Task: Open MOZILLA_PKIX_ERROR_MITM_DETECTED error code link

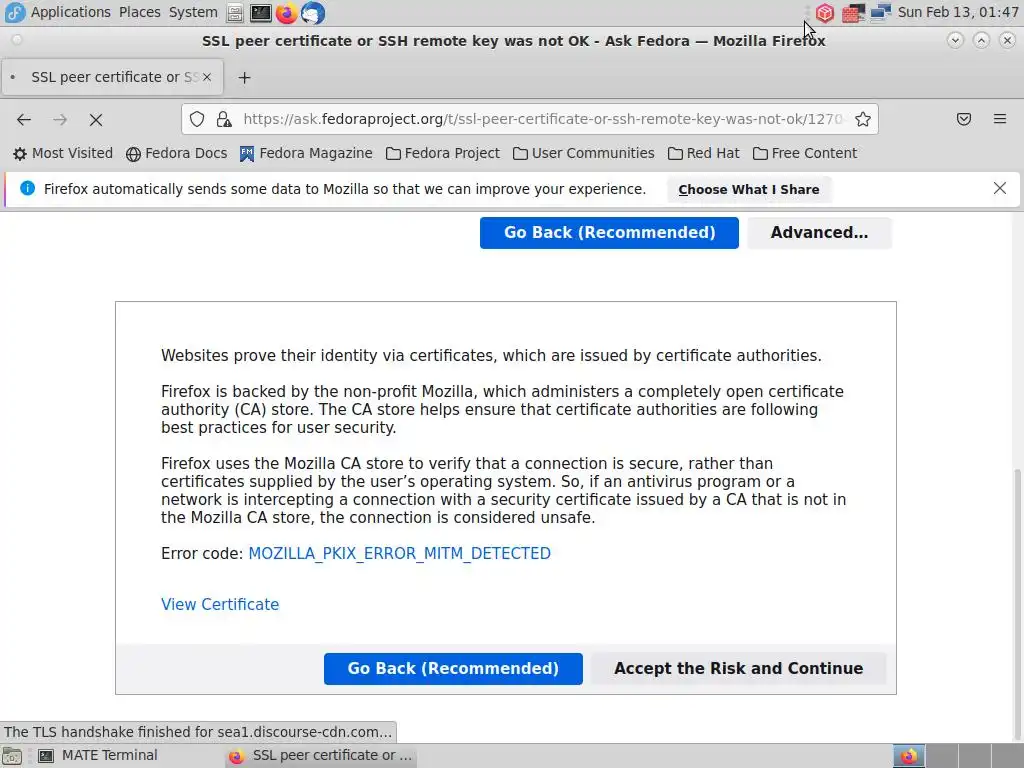Action: (x=400, y=554)
